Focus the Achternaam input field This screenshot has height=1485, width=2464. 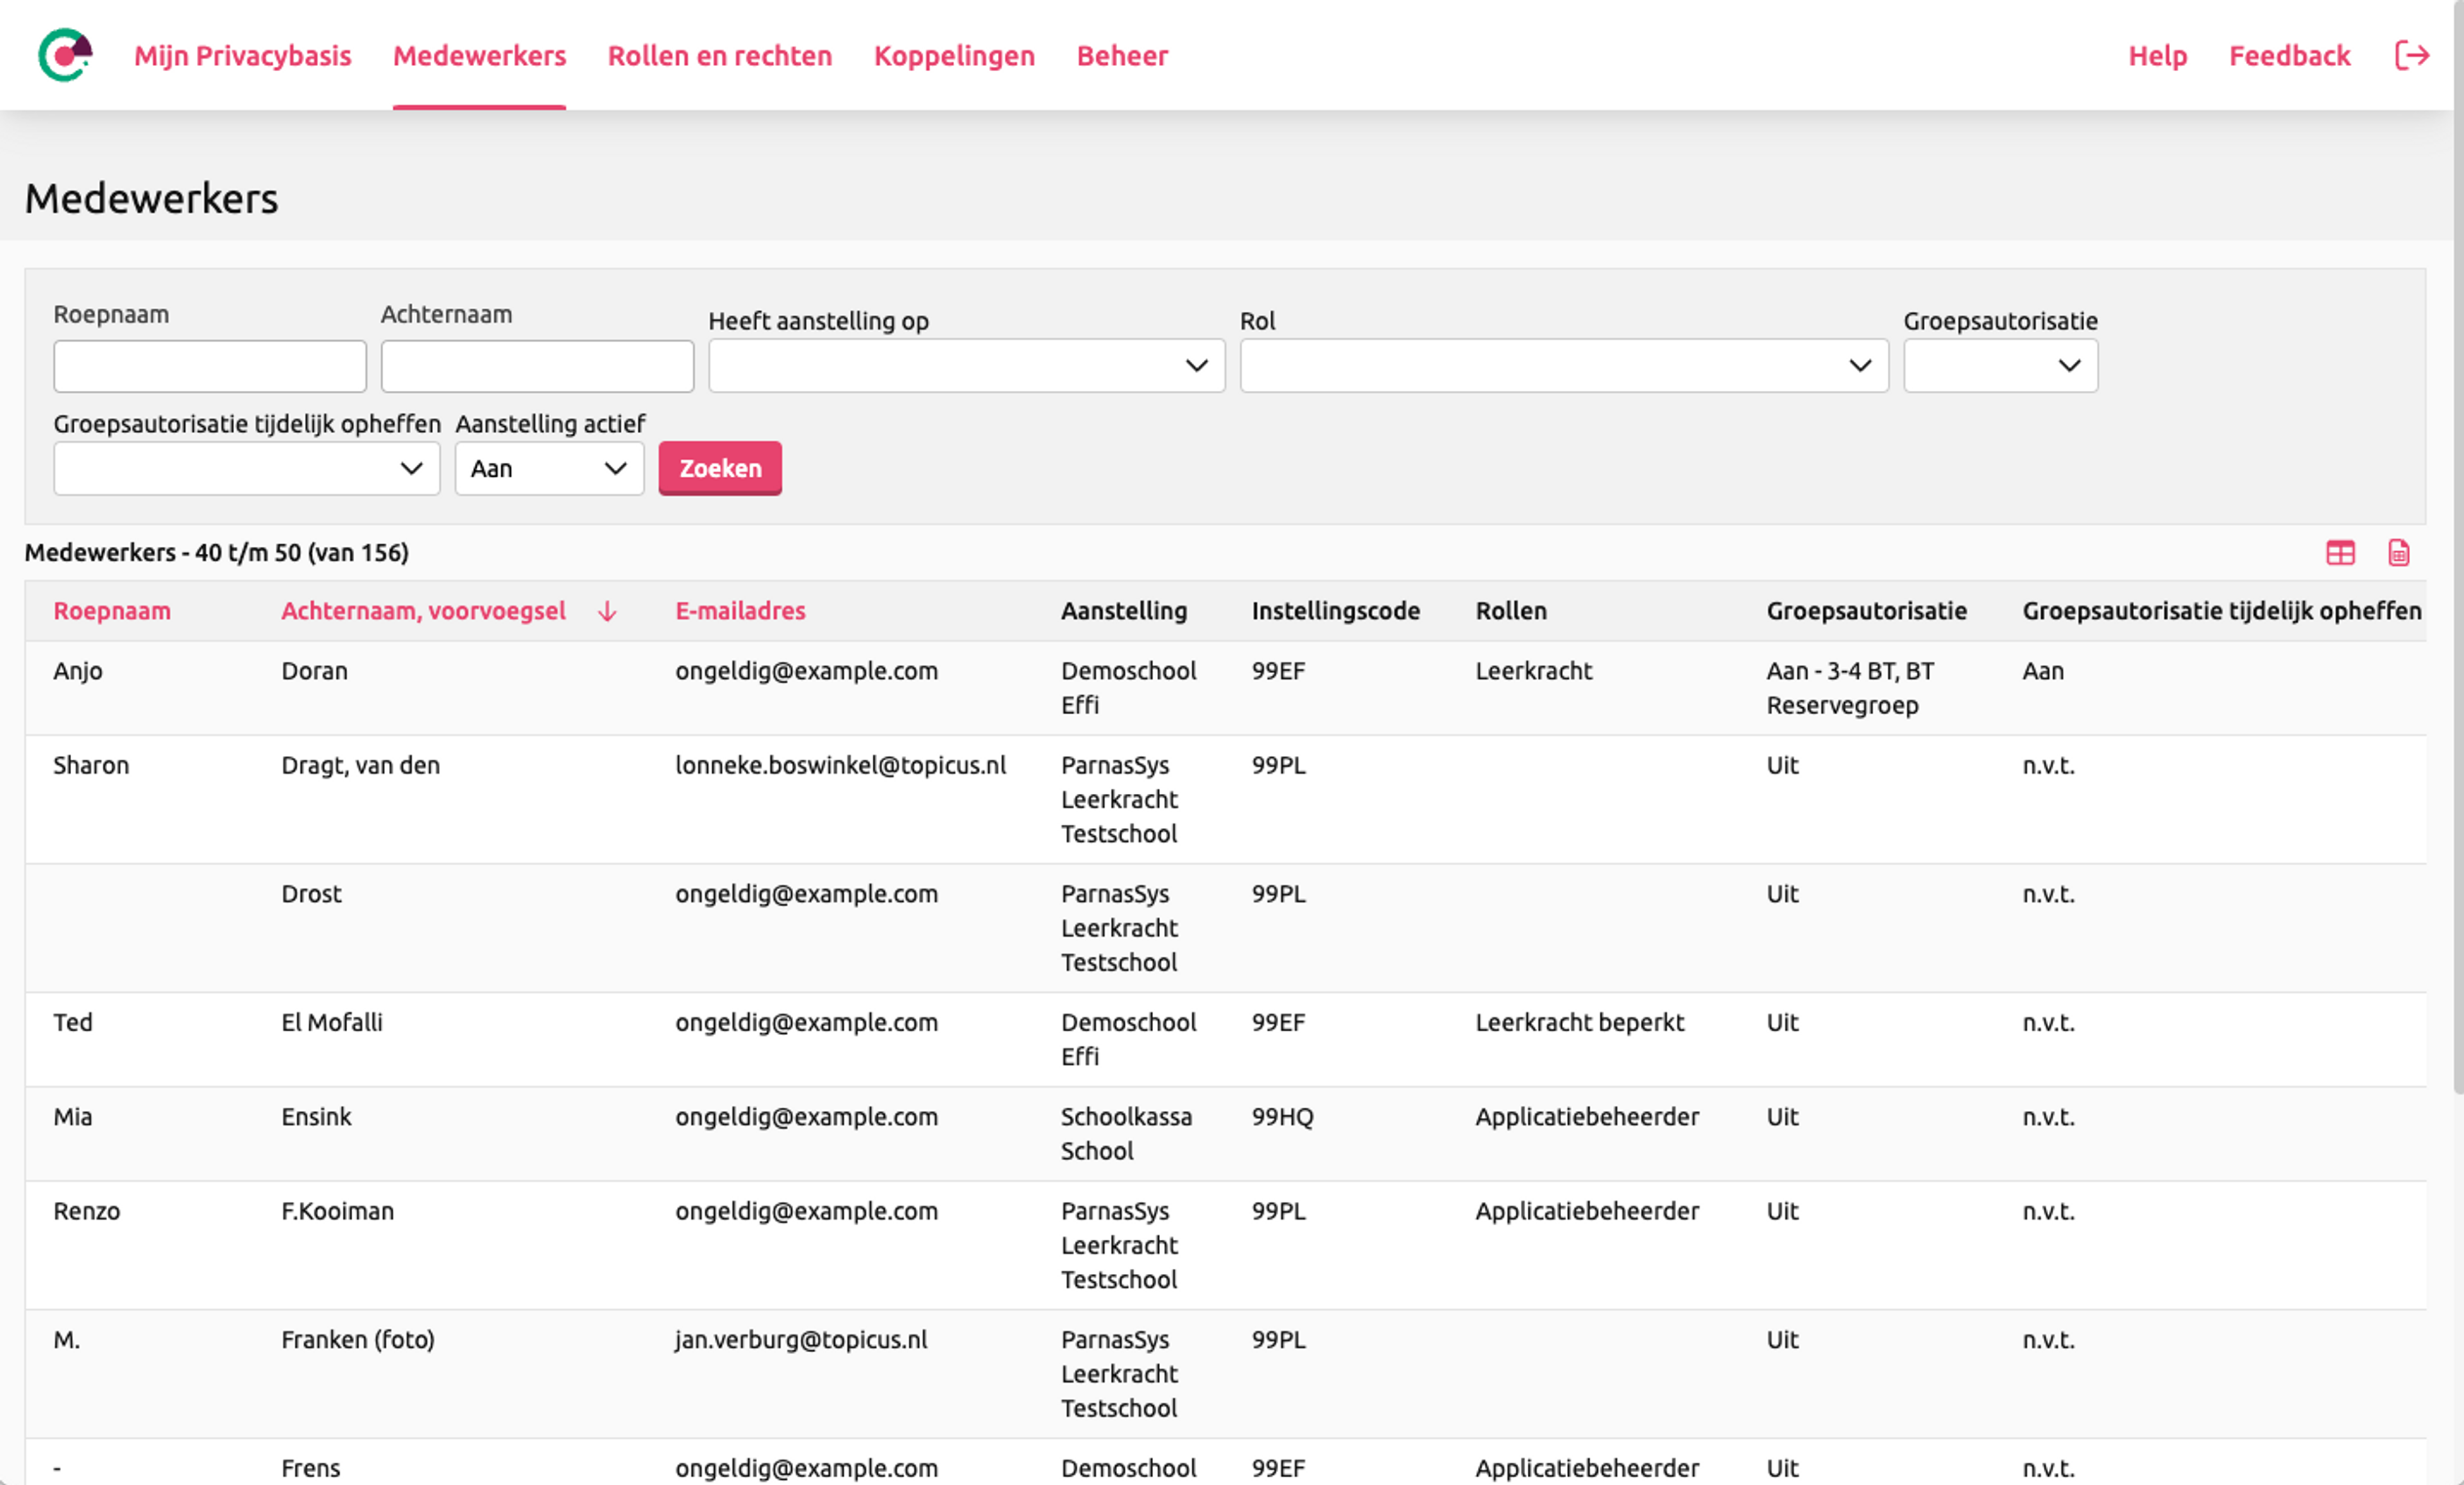point(537,366)
